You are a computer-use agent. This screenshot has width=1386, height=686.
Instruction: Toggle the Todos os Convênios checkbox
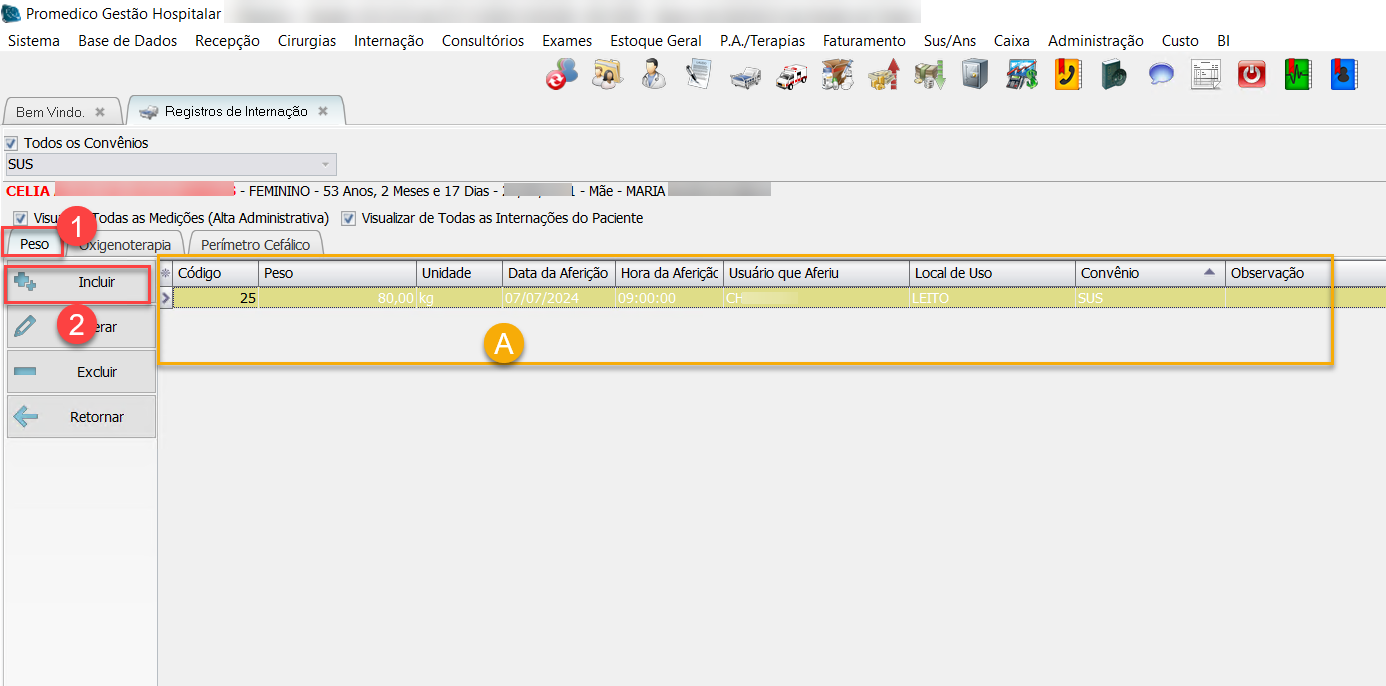12,143
